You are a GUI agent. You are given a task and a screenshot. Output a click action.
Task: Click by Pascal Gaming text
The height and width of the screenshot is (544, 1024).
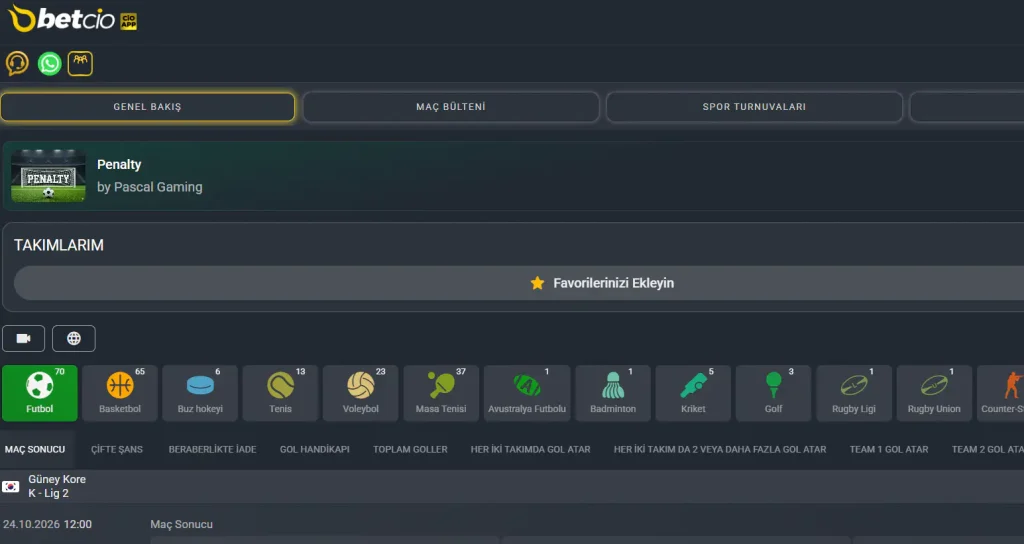tap(150, 187)
